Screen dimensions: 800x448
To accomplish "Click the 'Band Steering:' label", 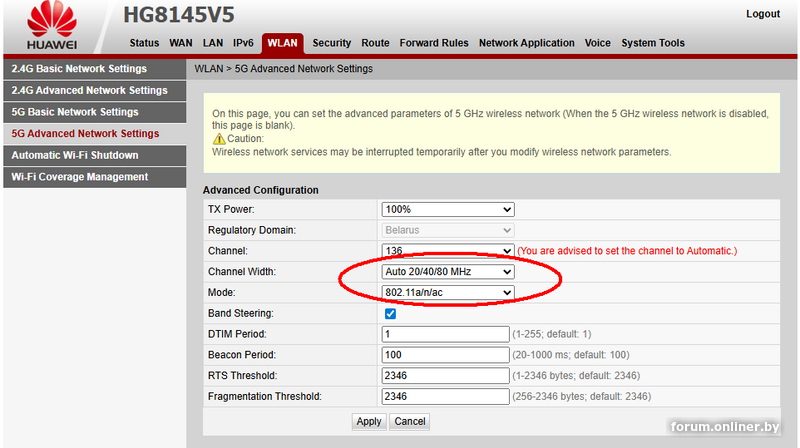I will tap(241, 313).
